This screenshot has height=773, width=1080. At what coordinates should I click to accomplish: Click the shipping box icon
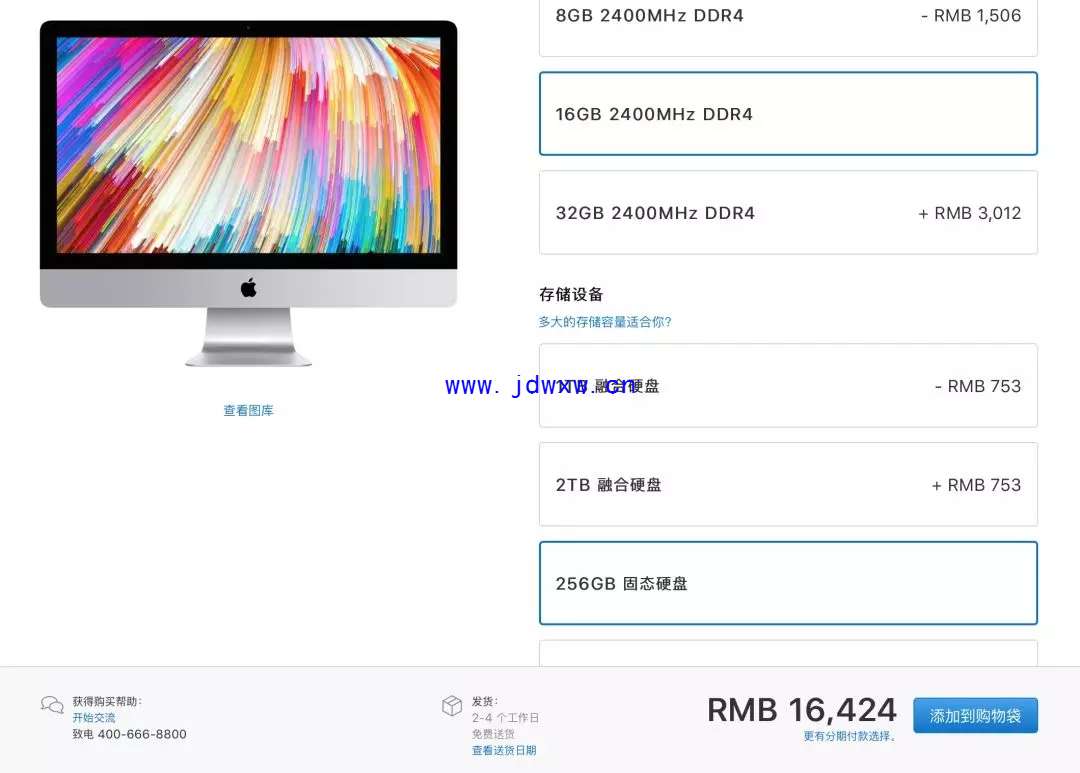452,705
